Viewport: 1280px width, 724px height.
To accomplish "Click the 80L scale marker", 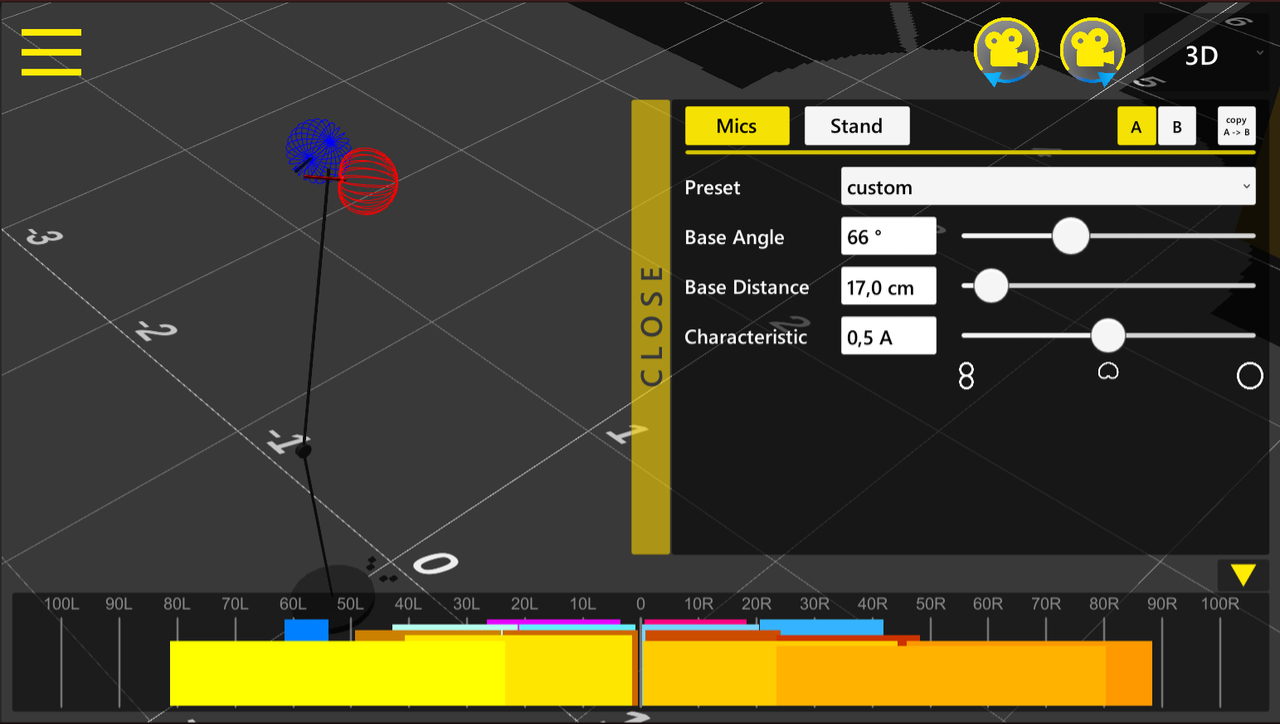I will [x=177, y=605].
